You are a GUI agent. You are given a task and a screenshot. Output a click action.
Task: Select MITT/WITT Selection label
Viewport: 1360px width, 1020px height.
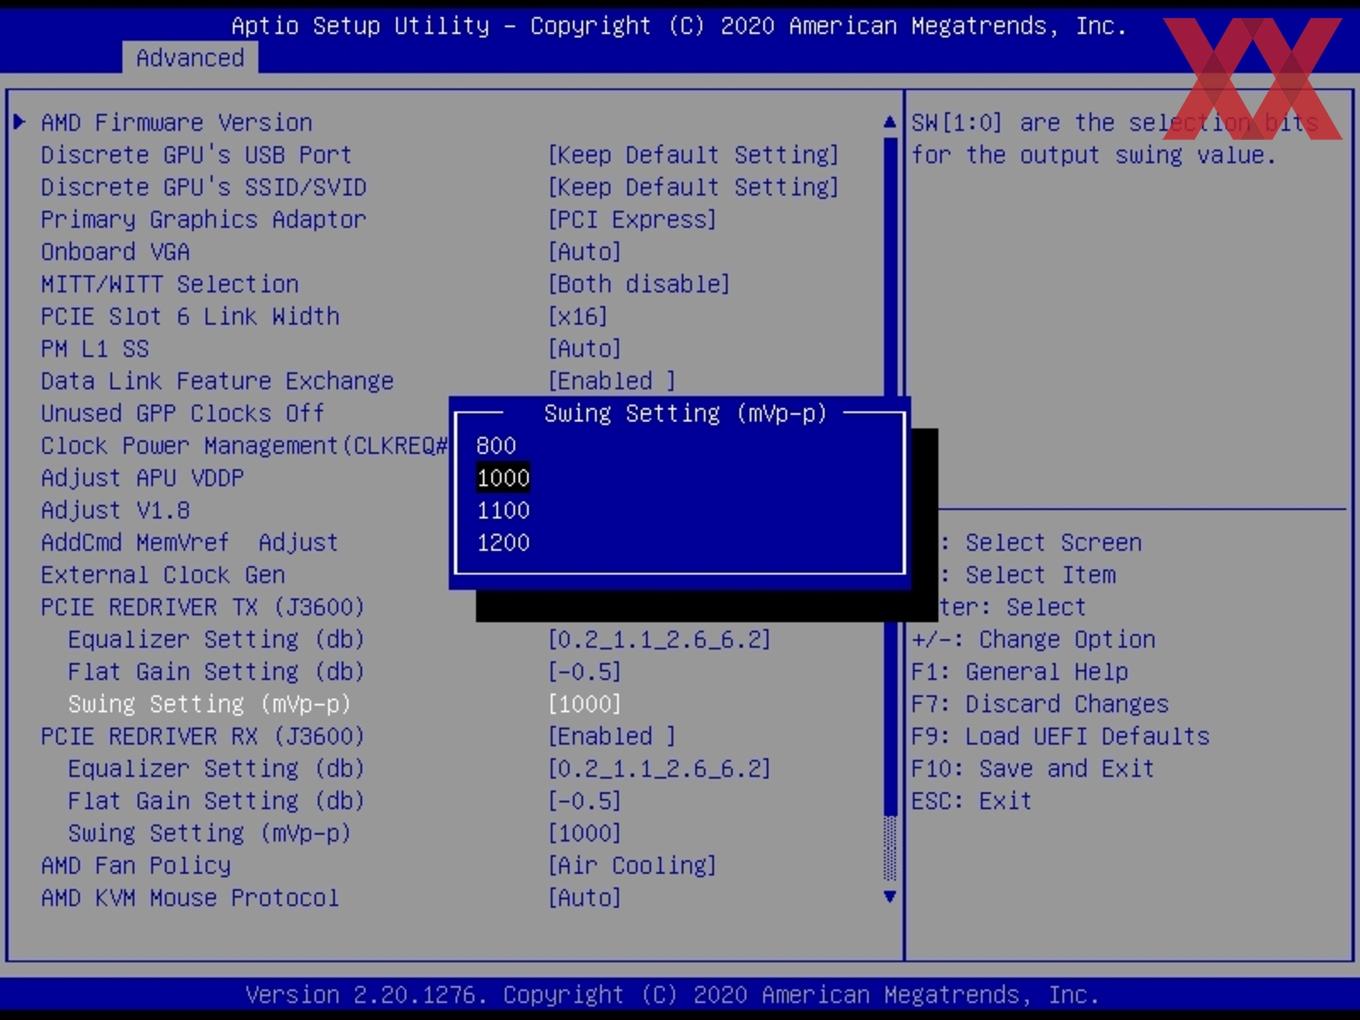pos(170,284)
